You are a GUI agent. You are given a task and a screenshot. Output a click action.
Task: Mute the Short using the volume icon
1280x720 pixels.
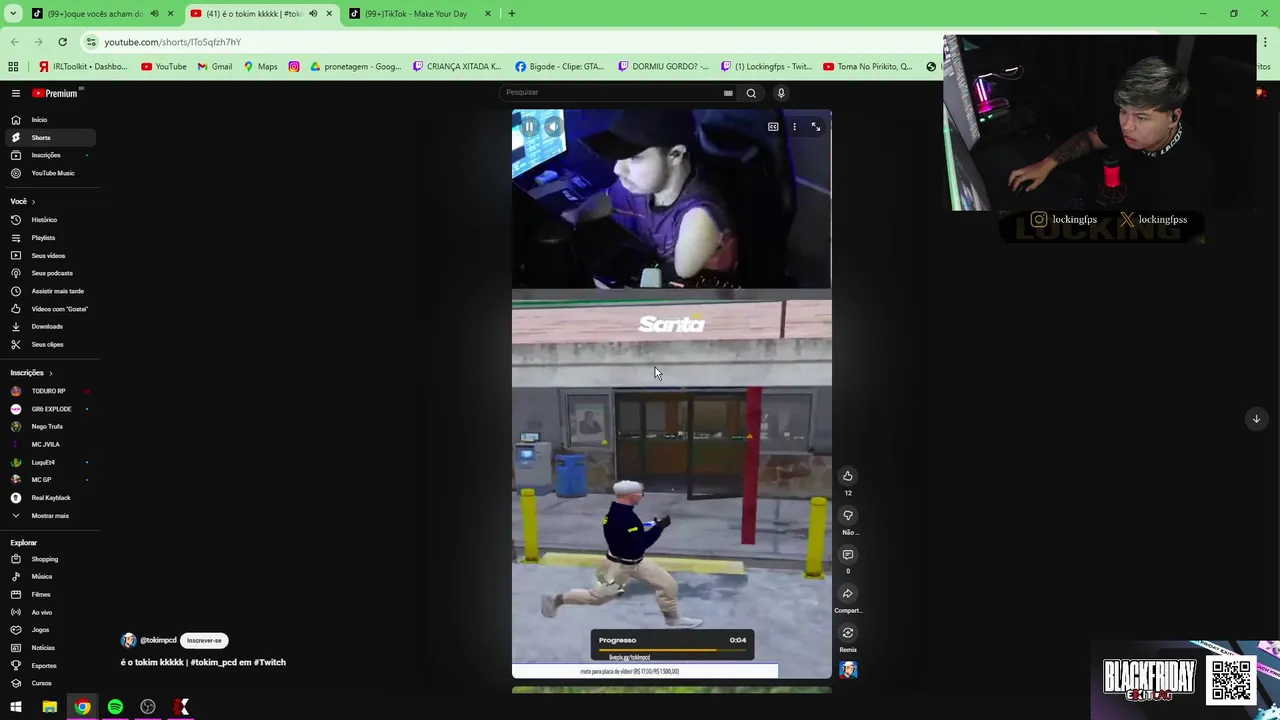[x=553, y=127]
